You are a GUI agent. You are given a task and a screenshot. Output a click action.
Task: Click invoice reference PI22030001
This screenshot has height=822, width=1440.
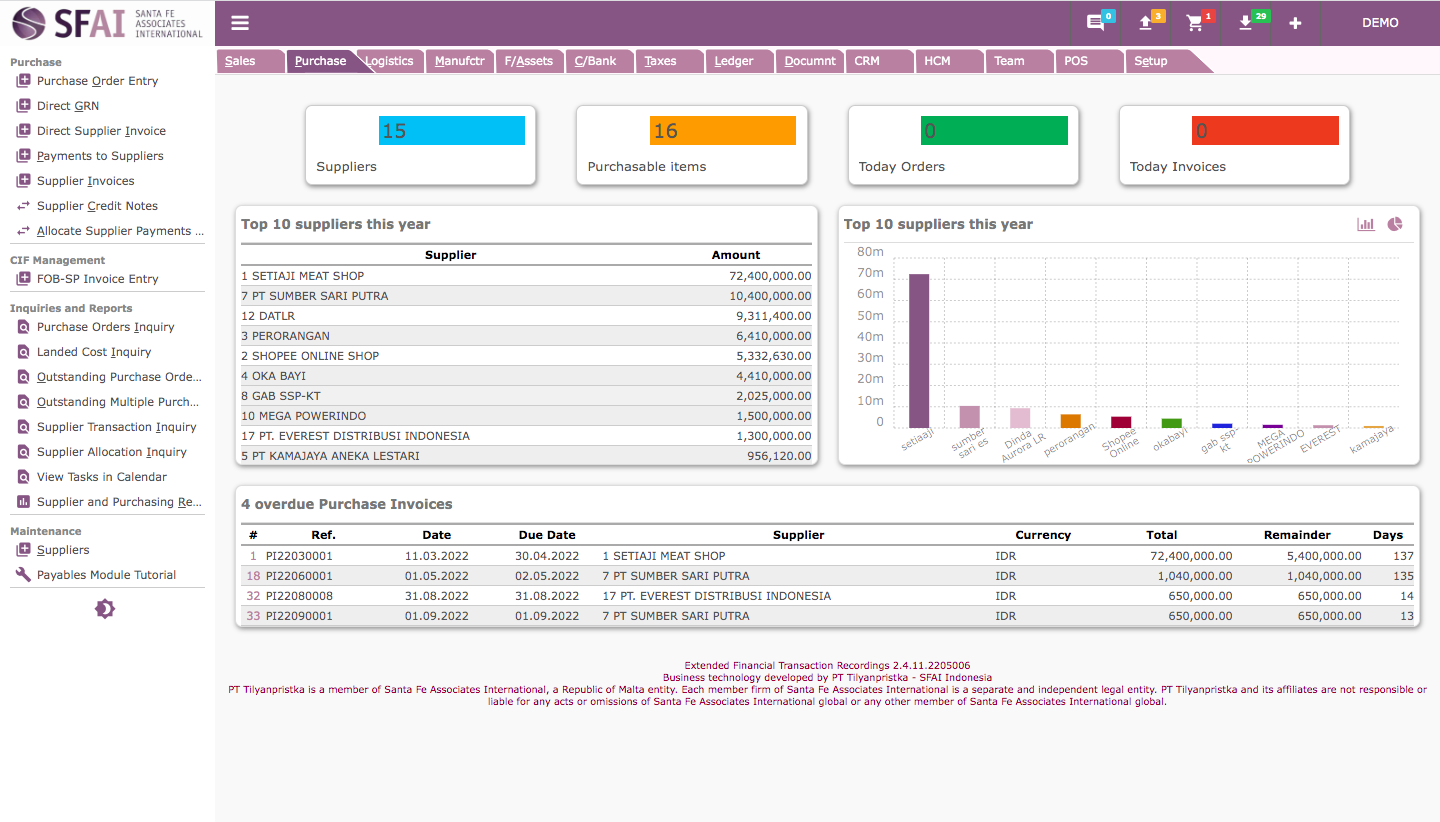299,556
